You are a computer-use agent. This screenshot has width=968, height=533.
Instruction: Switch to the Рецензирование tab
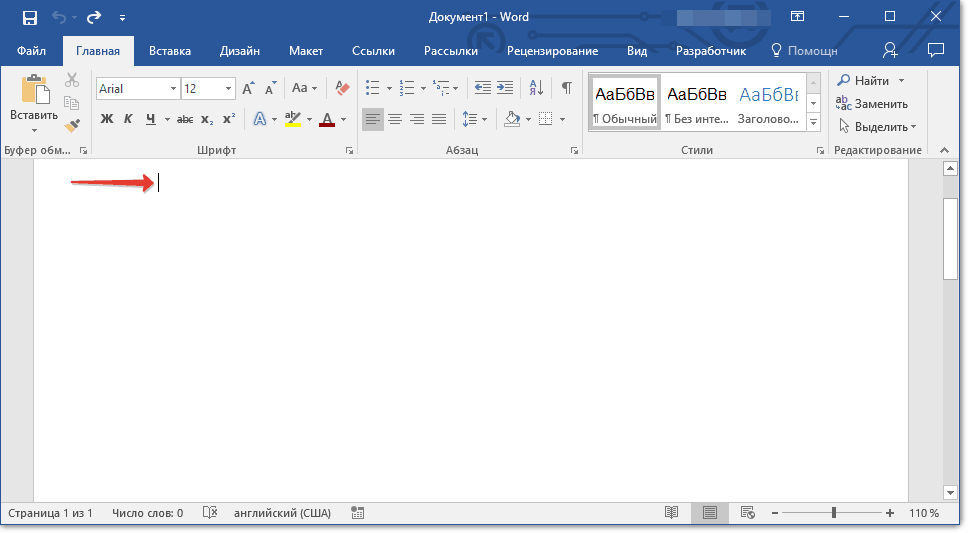tap(552, 51)
